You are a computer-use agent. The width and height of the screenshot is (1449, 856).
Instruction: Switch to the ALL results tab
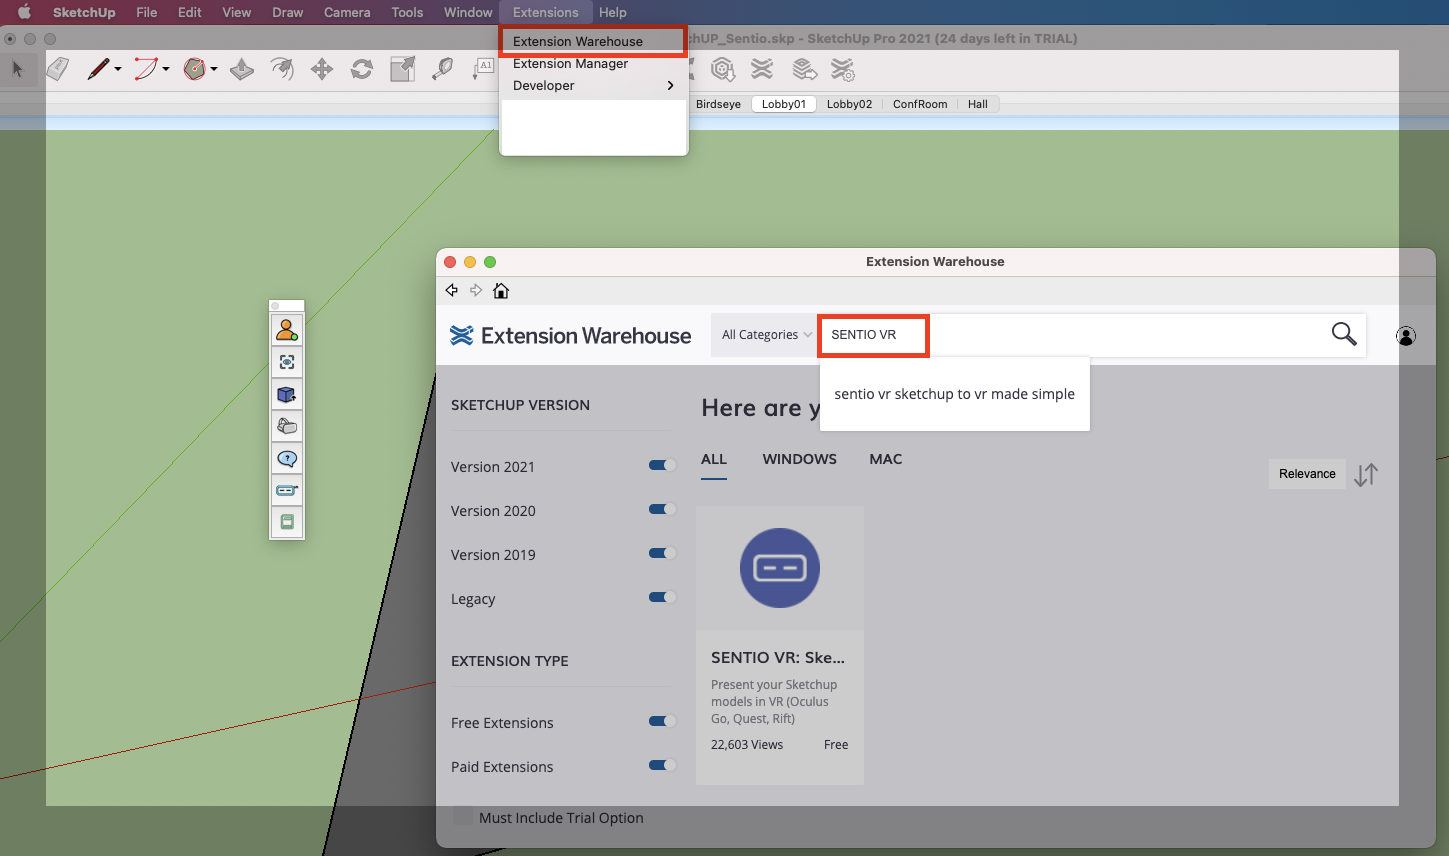coord(714,459)
